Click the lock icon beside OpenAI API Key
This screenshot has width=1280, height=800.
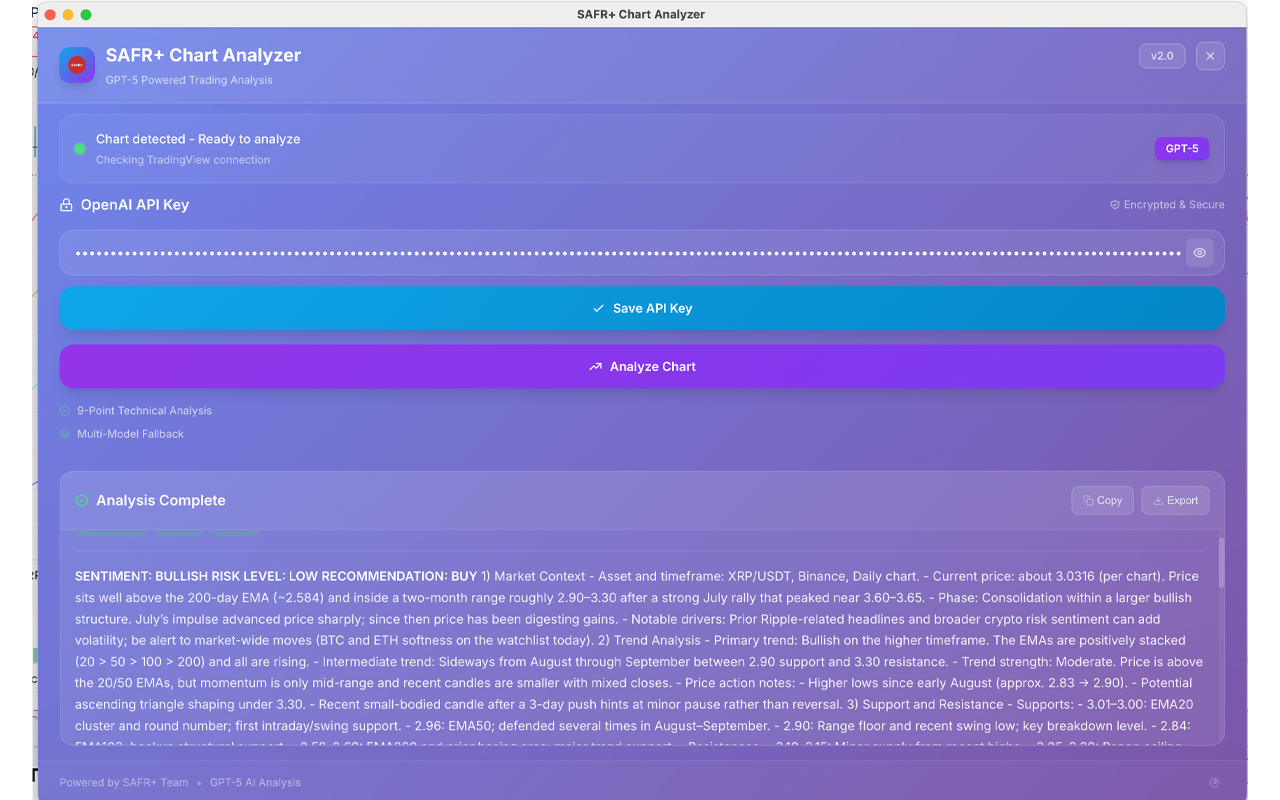(x=66, y=205)
